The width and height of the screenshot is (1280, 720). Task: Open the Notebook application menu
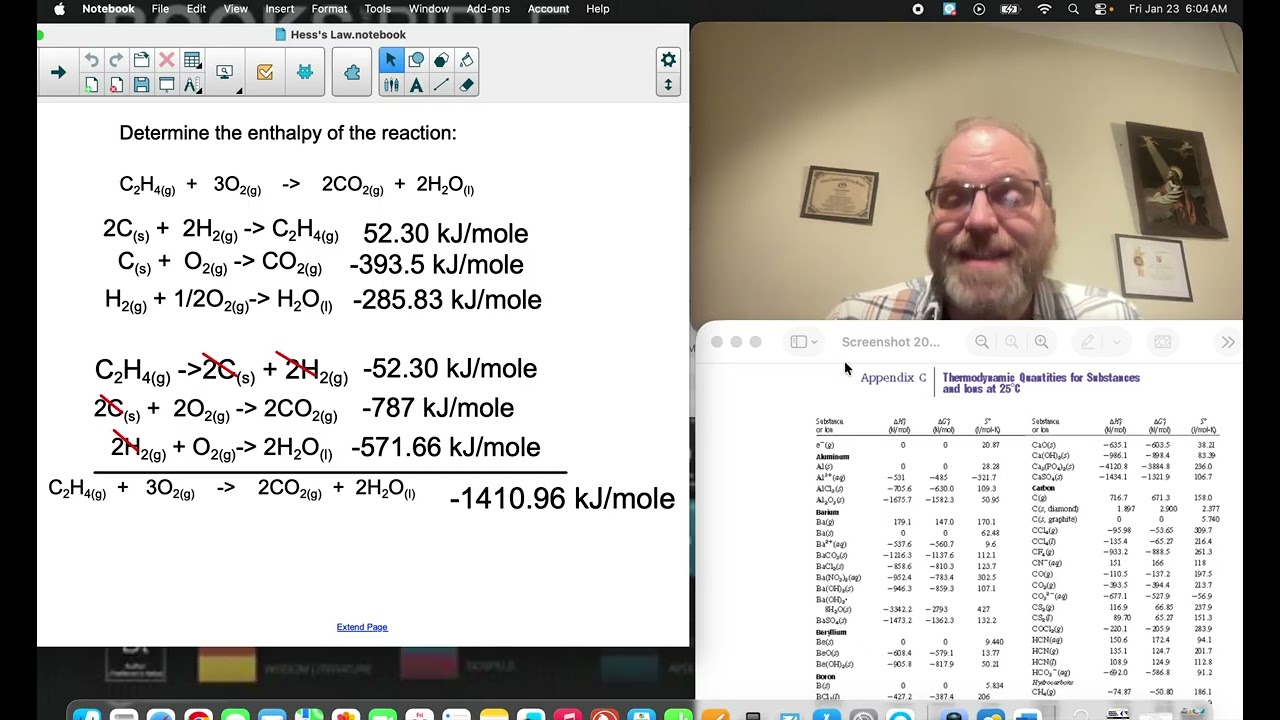(x=108, y=9)
